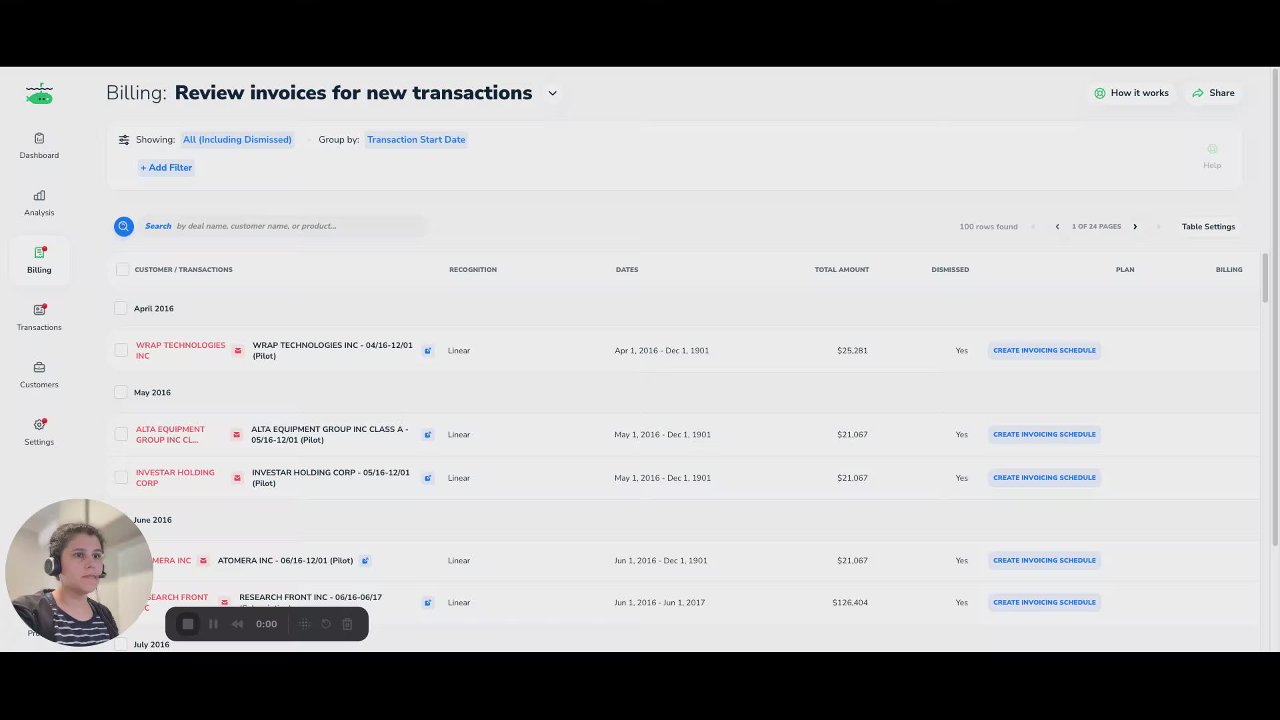Click the search input field
This screenshot has width=1280, height=720.
(x=283, y=226)
